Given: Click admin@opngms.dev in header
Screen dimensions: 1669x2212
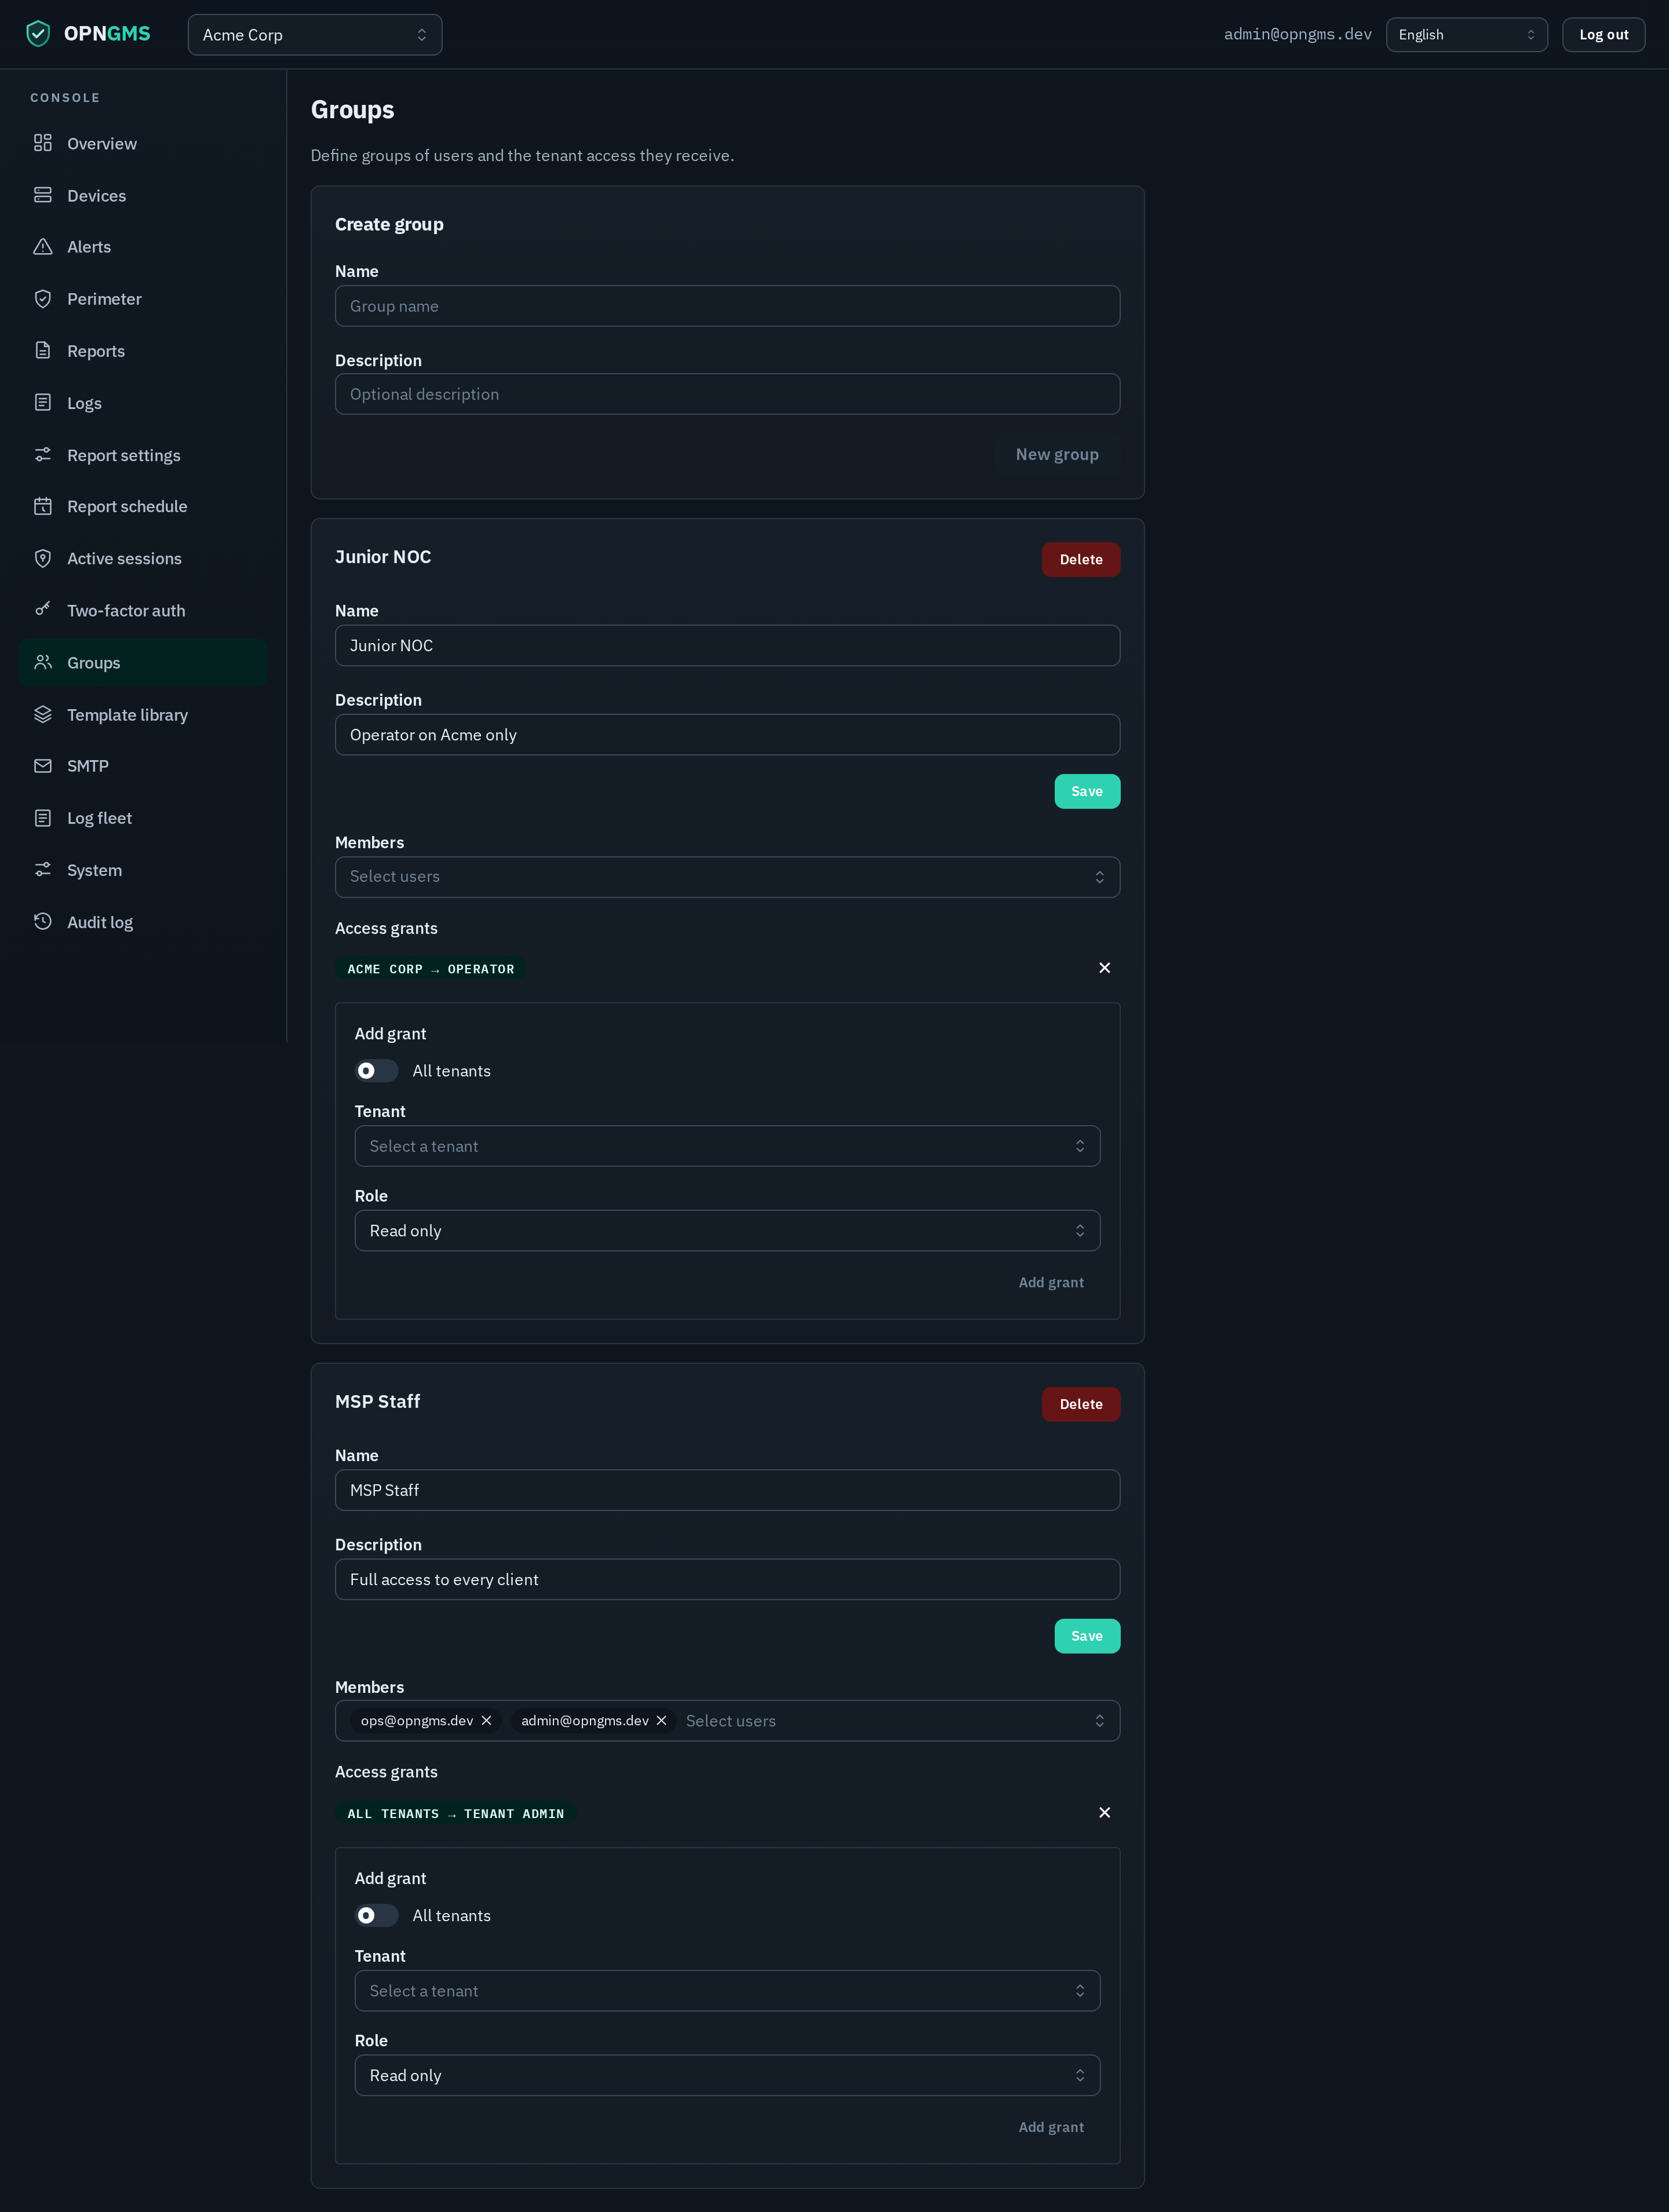Looking at the screenshot, I should pos(1297,34).
